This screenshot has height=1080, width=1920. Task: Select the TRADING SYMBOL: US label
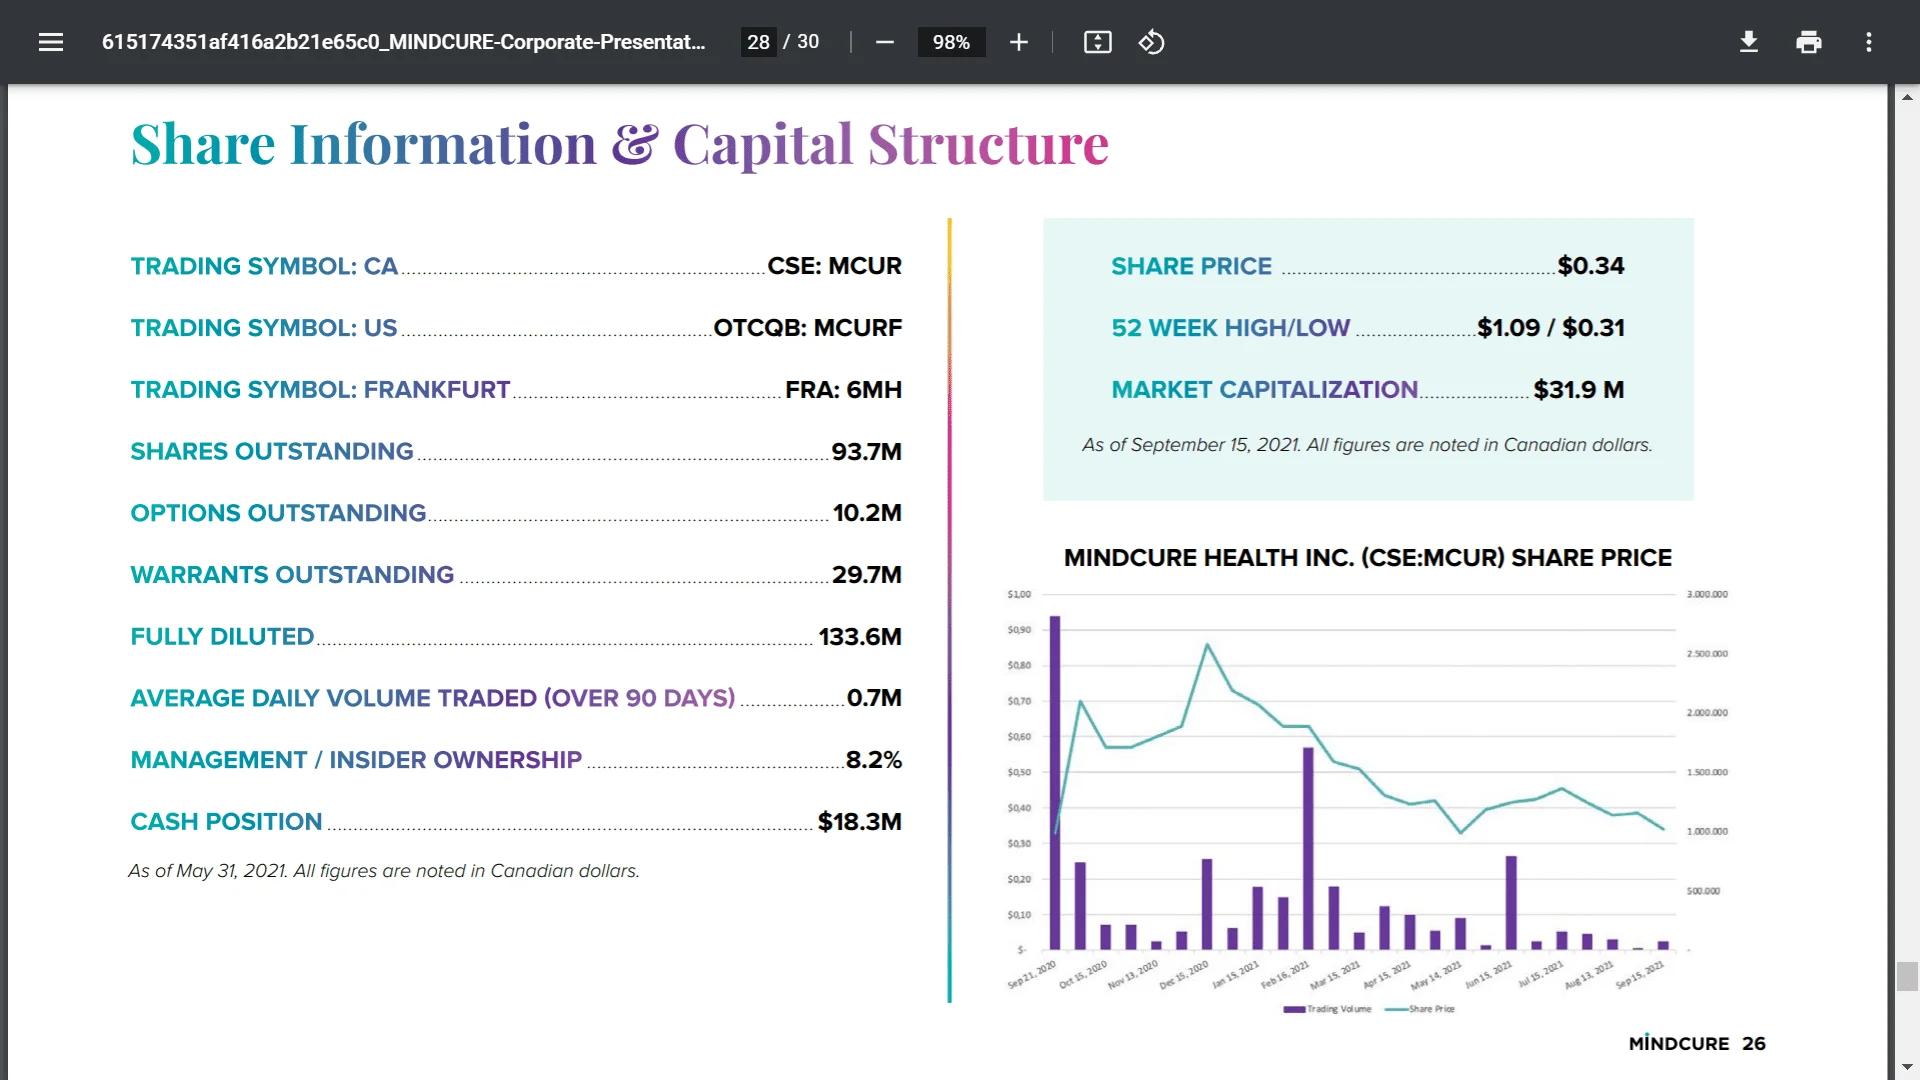(264, 328)
